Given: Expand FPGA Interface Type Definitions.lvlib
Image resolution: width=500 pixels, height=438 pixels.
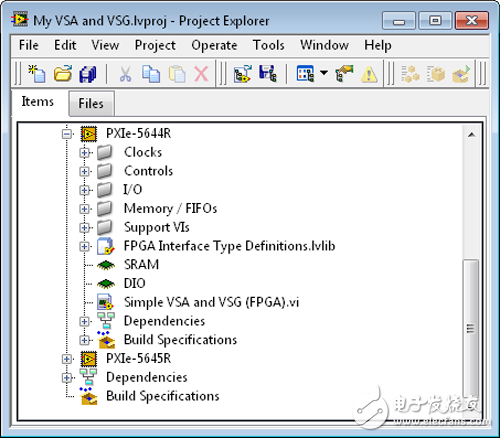Looking at the screenshot, I should coord(84,246).
